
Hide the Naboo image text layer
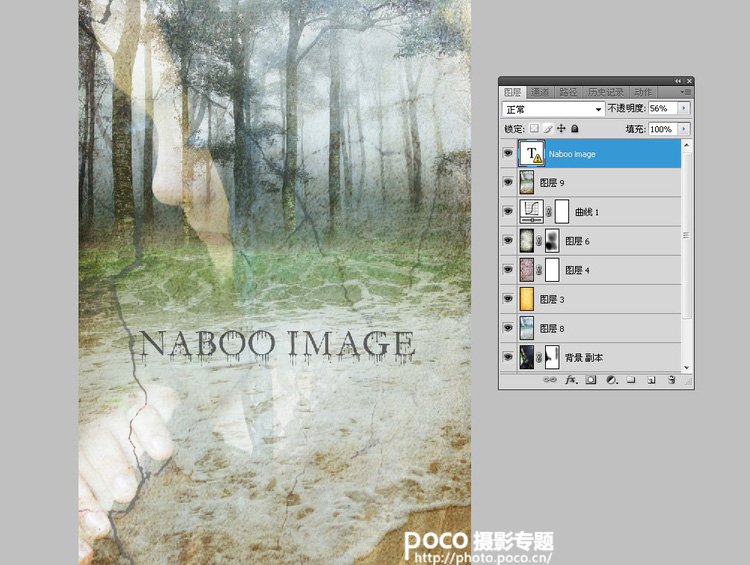(508, 154)
